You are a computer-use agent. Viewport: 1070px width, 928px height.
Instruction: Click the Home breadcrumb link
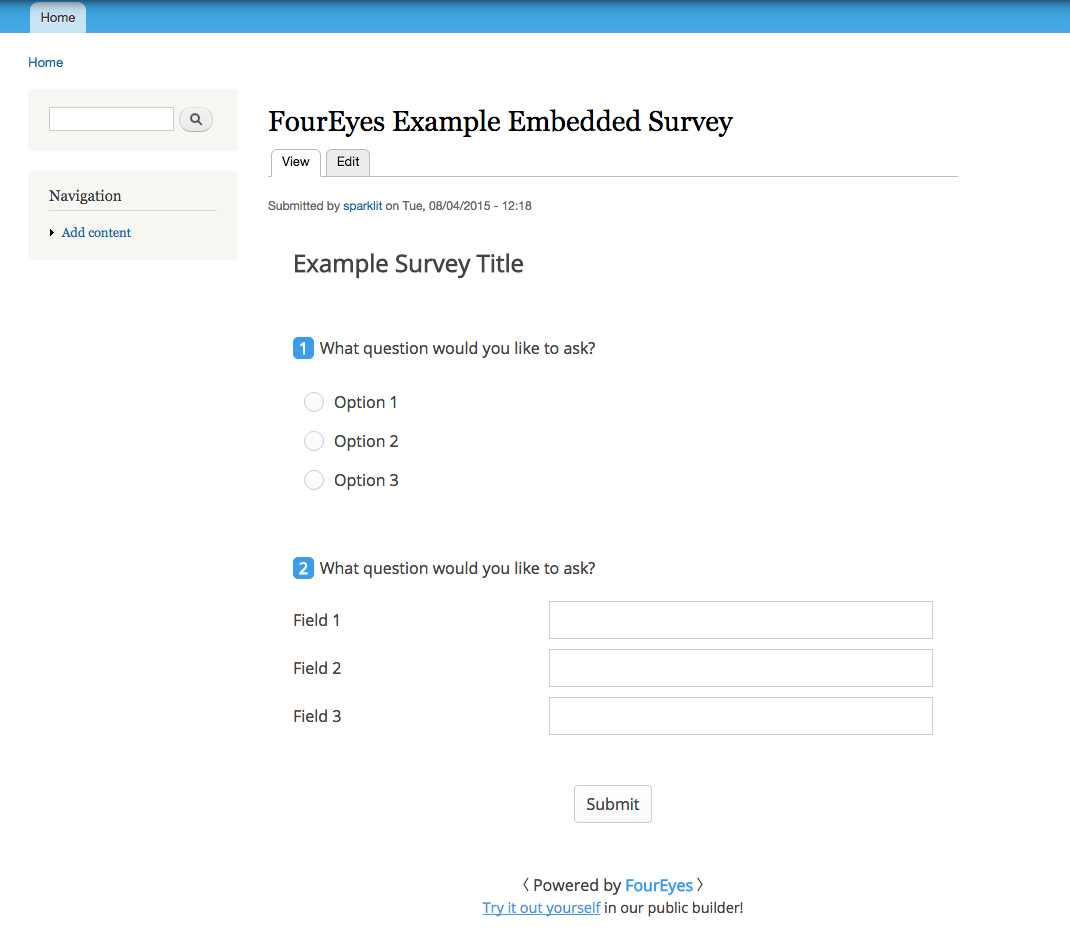pos(45,62)
